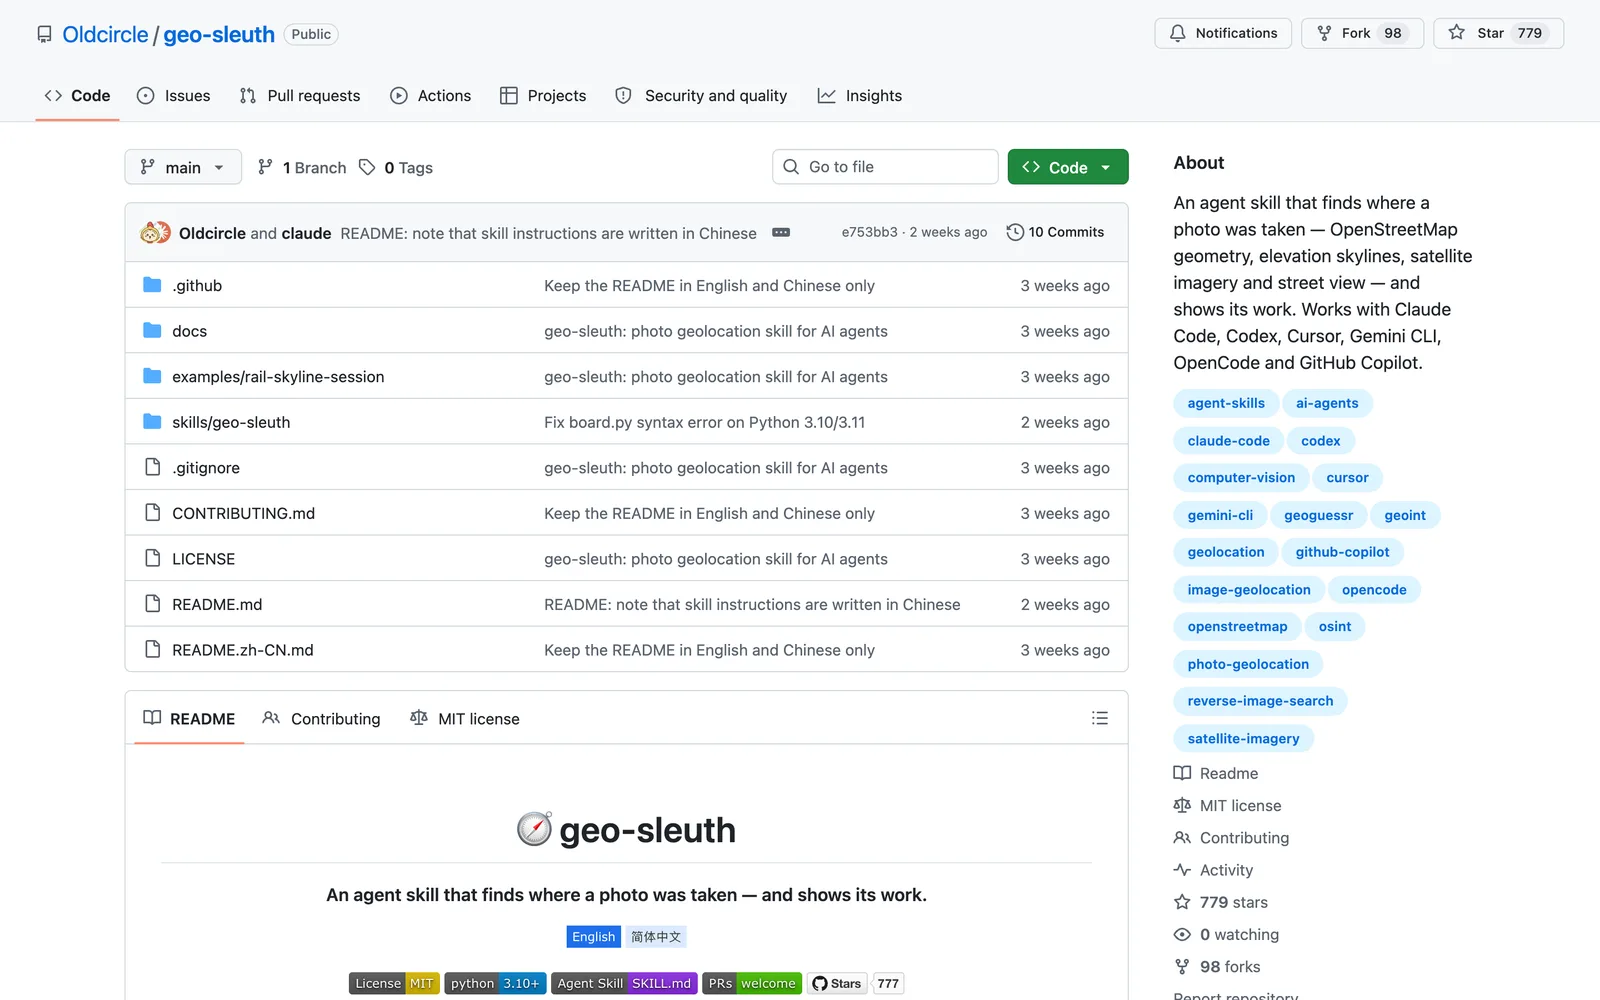
Task: Click the Activity pulse icon
Action: click(1182, 870)
